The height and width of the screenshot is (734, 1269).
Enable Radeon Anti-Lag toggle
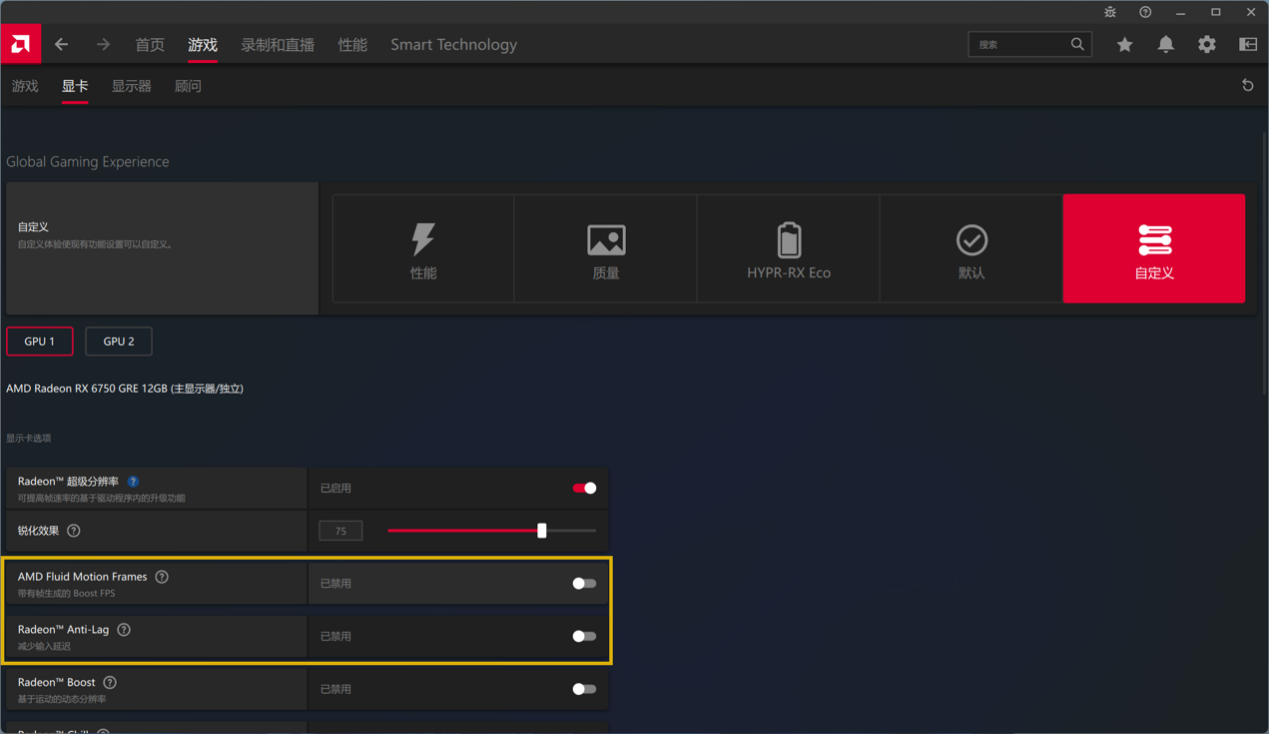coord(584,636)
